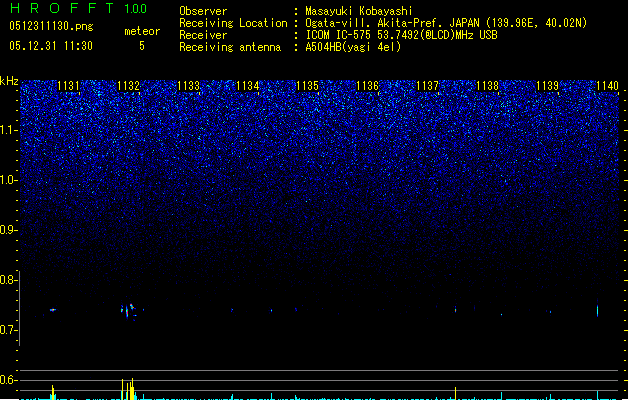Click the 0.9 frequency axis label

pos(8,230)
